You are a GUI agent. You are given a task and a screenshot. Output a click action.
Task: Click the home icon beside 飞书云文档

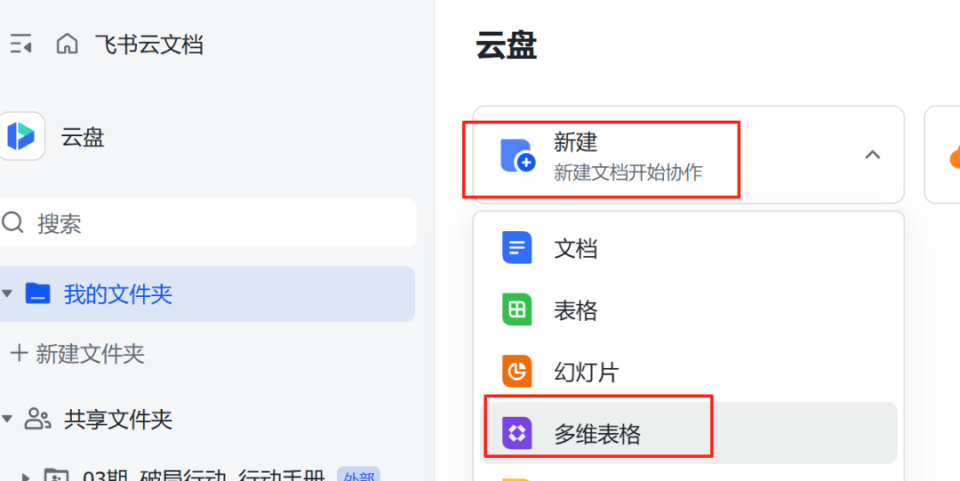(67, 44)
